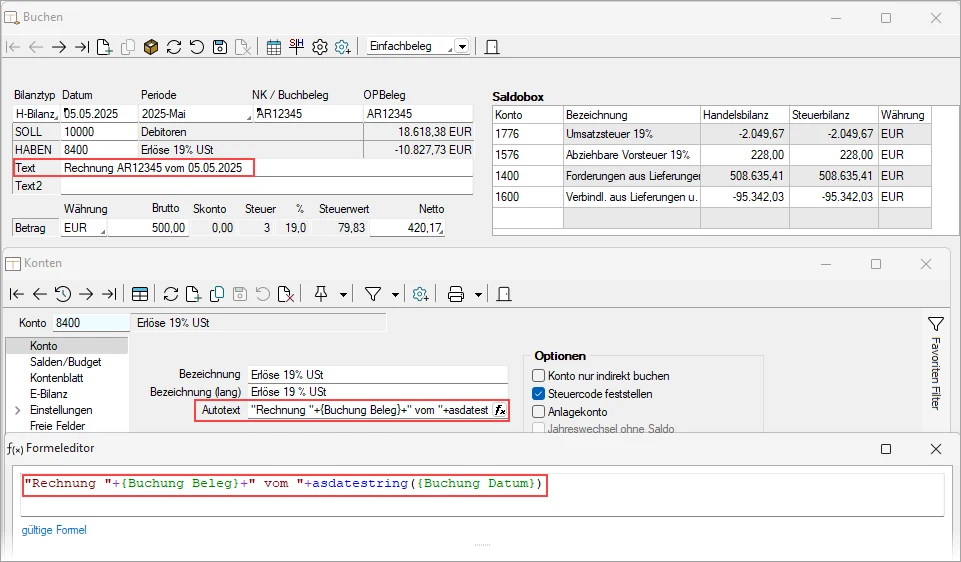
Task: Click into the Text2 input field
Action: click(260, 186)
